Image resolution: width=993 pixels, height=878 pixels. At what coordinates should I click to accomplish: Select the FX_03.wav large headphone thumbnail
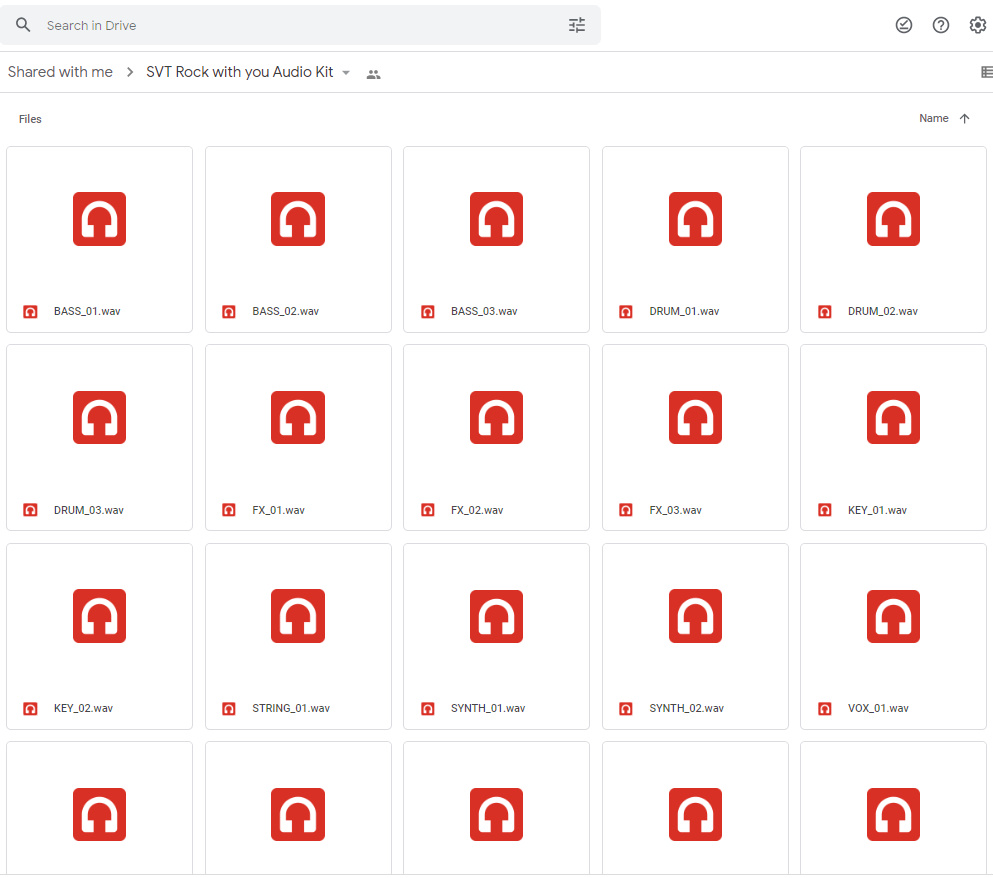tap(695, 417)
